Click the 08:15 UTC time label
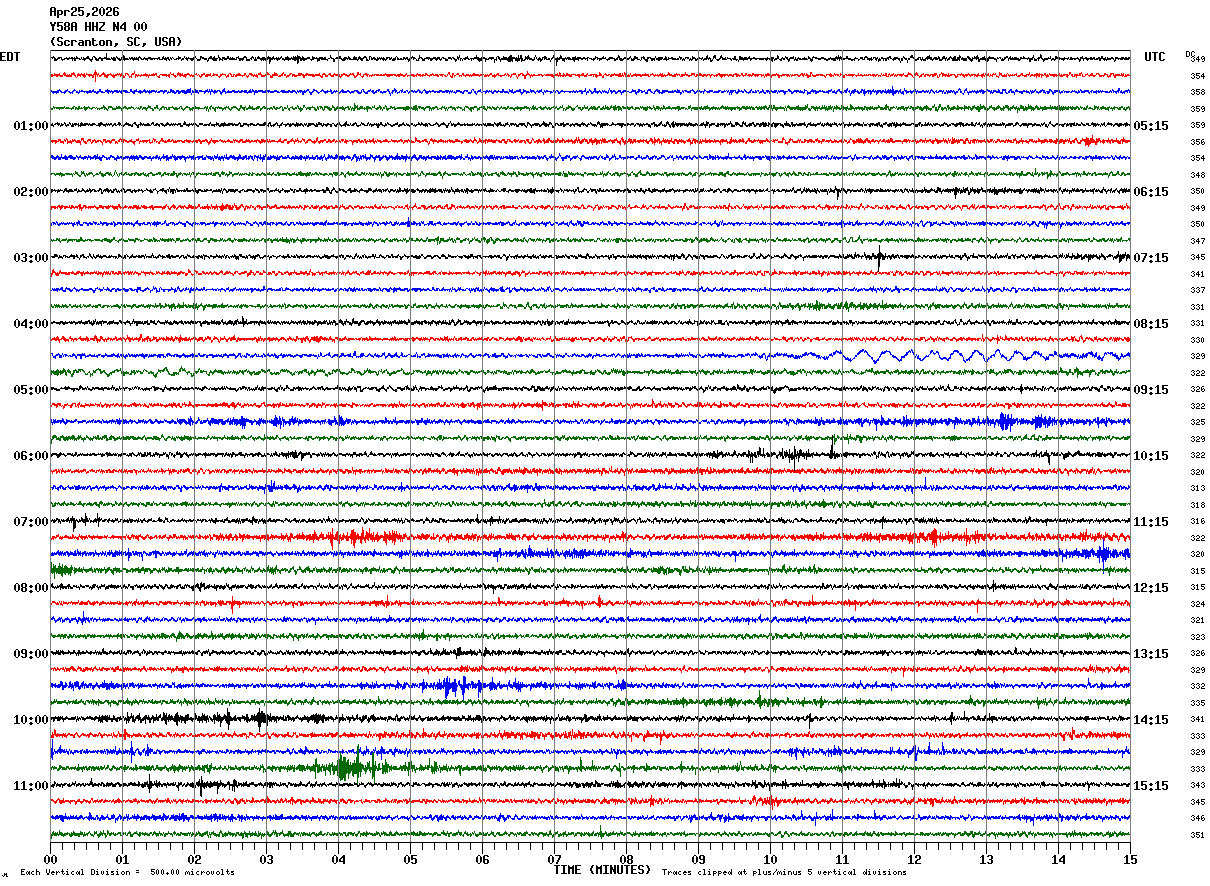The height and width of the screenshot is (886, 1210). [1151, 324]
